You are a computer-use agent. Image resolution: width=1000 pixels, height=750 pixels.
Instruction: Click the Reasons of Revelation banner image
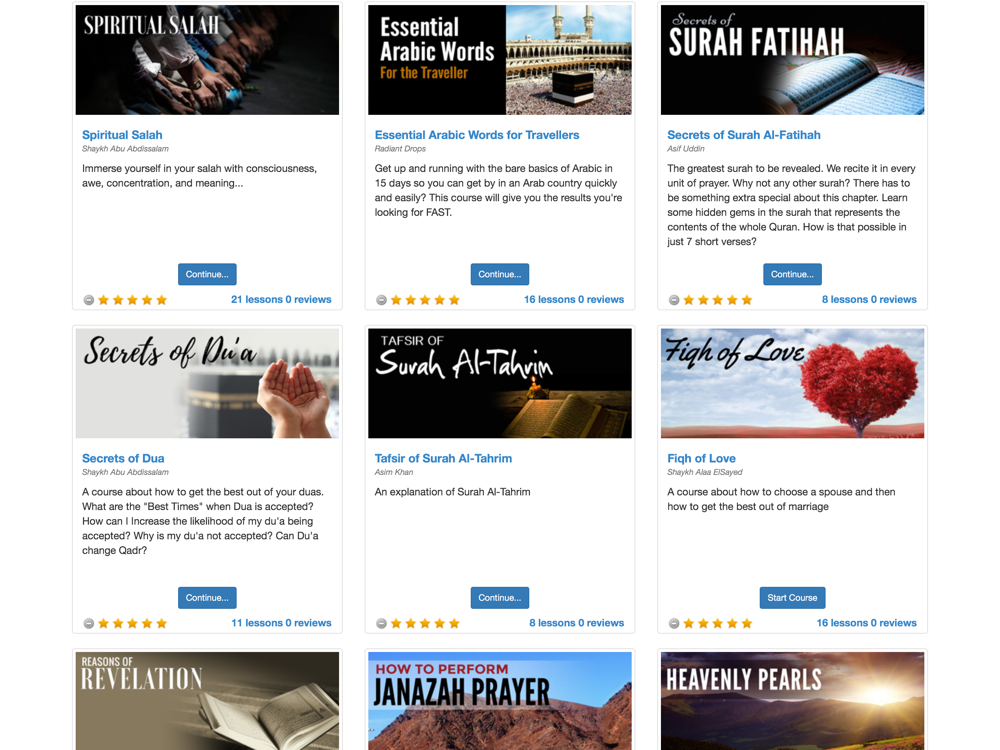pyautogui.click(x=207, y=700)
